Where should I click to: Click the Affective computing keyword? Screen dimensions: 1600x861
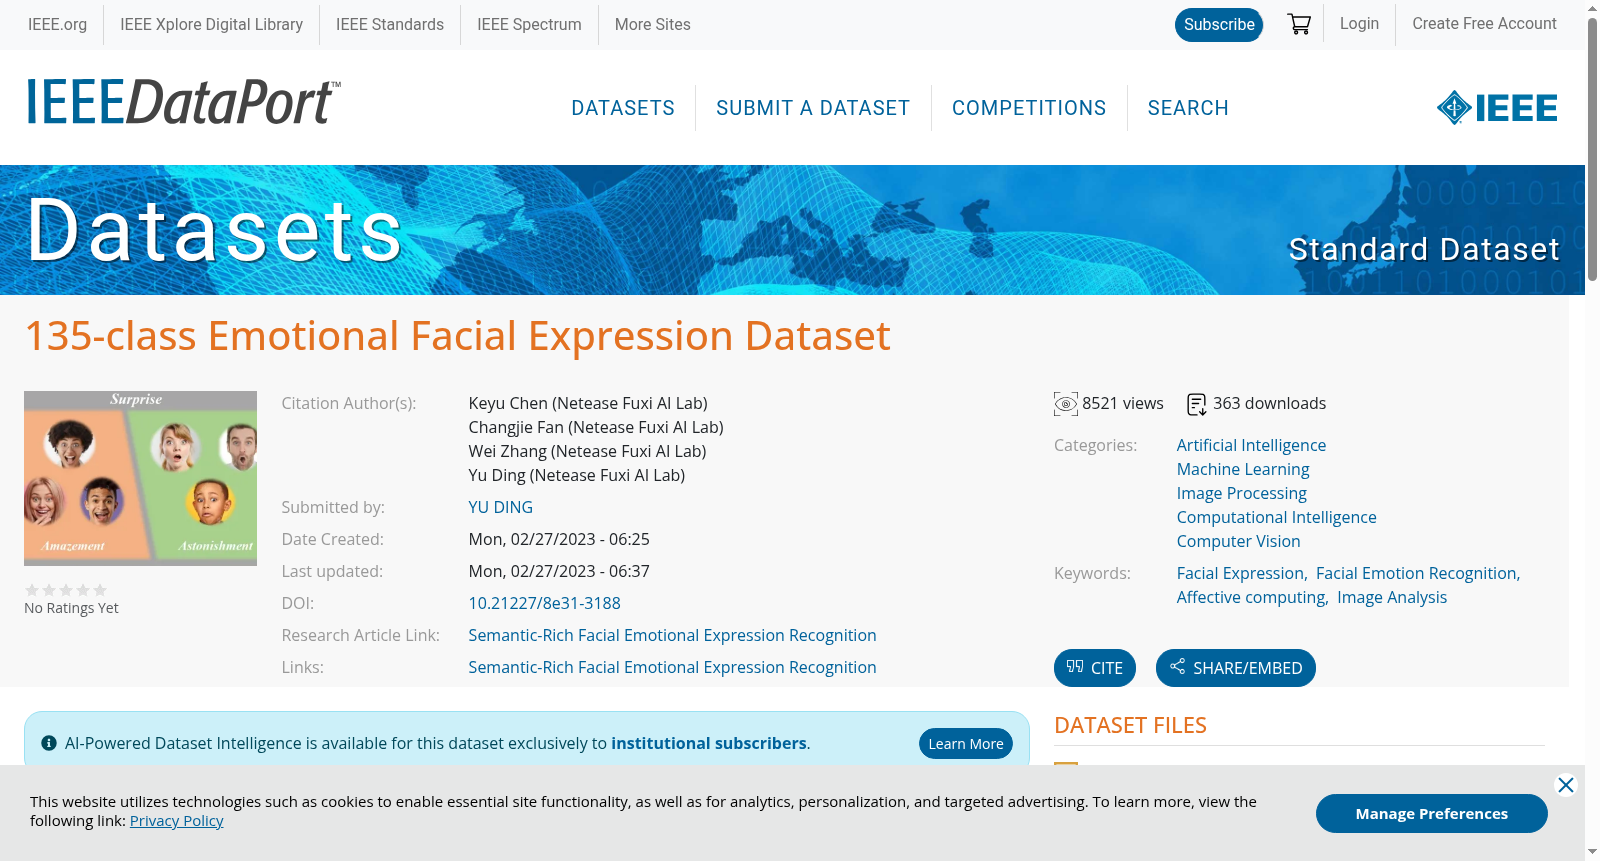tap(1251, 597)
